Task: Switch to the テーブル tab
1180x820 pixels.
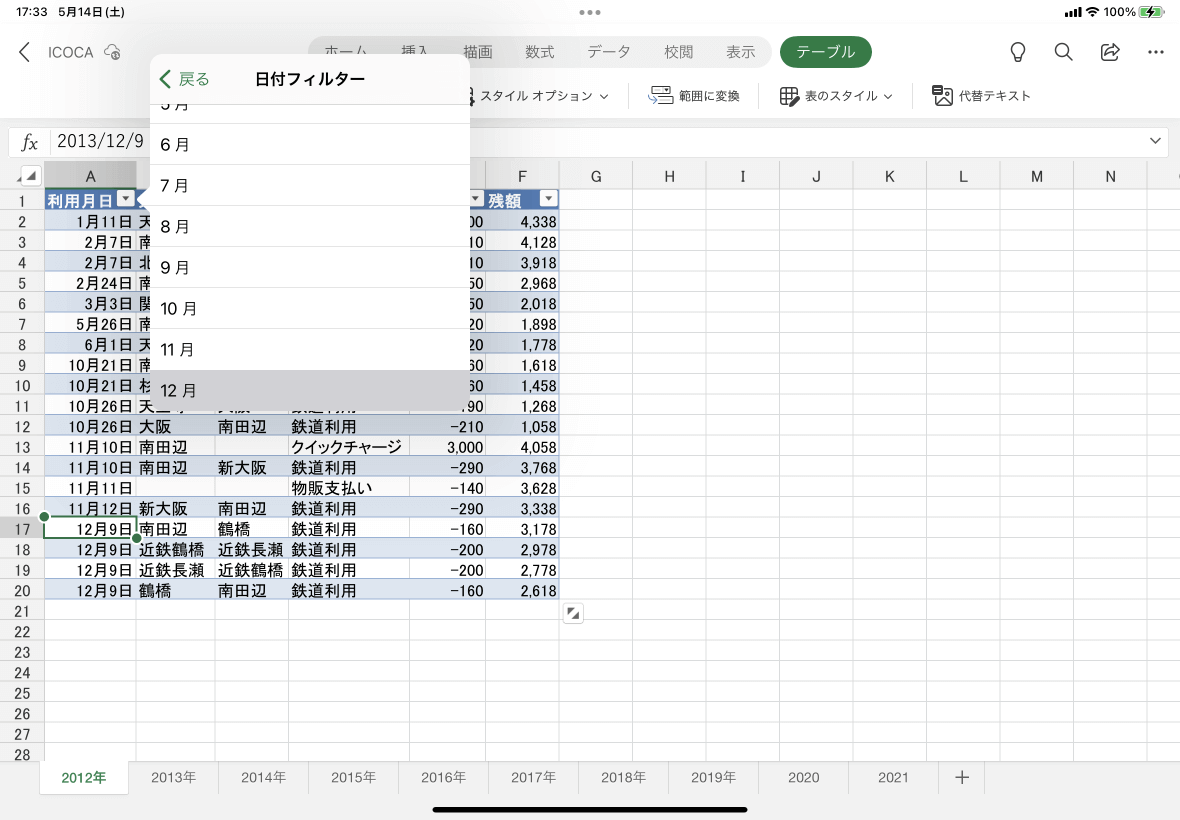Action: pyautogui.click(x=826, y=52)
